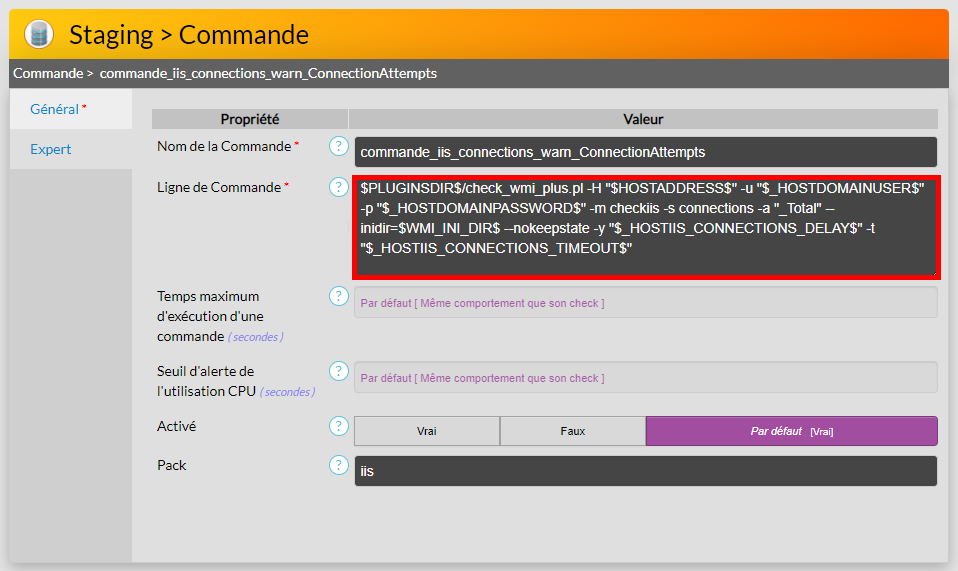Focus the Nom de la Commande field
958x571 pixels.
[645, 152]
